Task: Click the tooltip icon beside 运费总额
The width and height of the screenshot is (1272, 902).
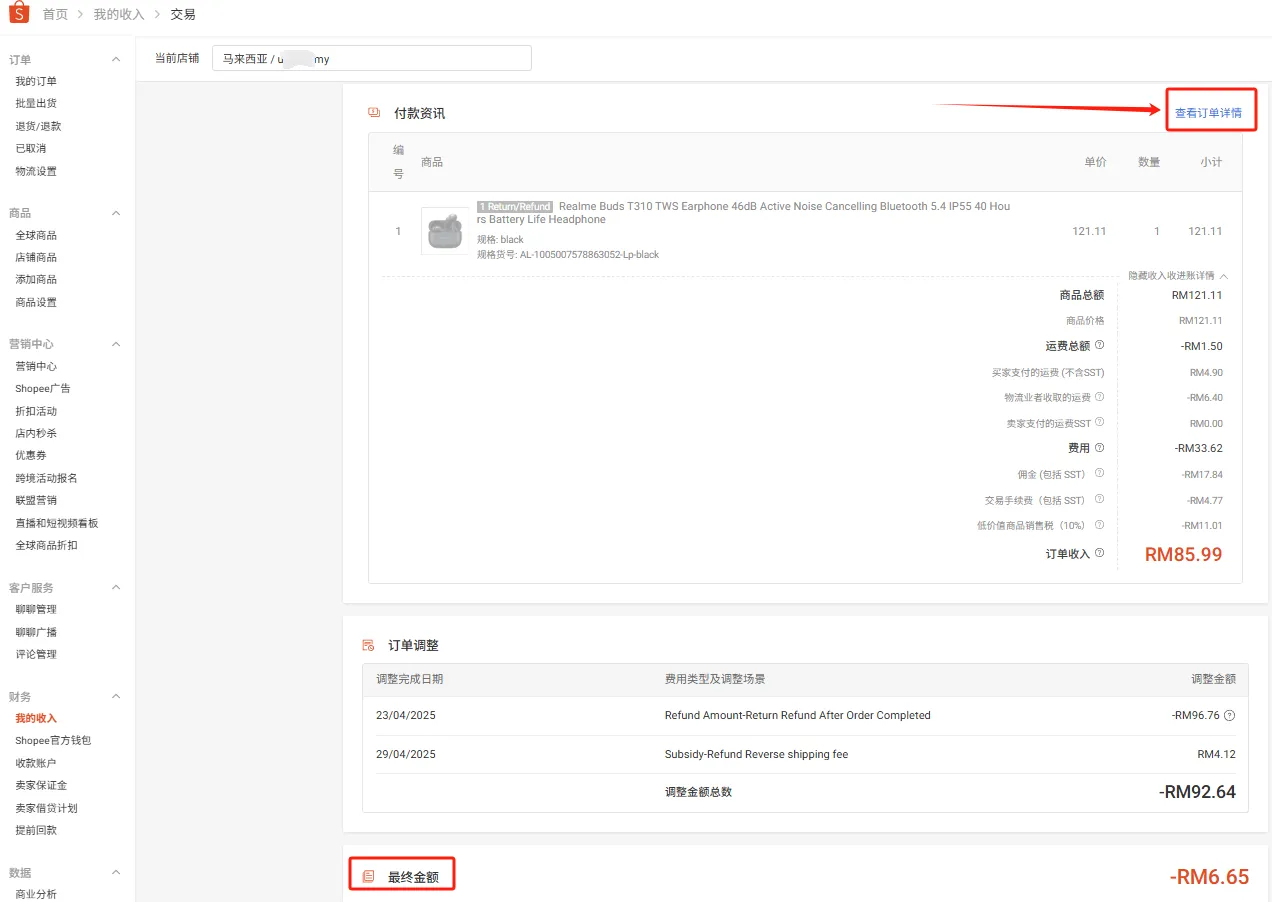Action: point(1098,345)
